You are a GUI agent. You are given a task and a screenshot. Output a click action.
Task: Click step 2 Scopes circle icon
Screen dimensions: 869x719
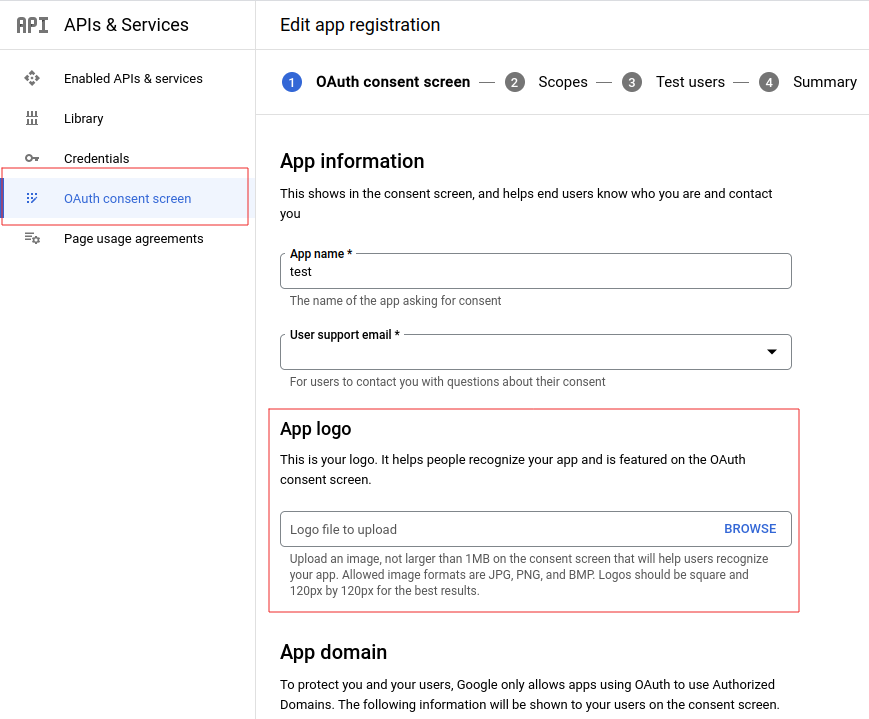[514, 82]
